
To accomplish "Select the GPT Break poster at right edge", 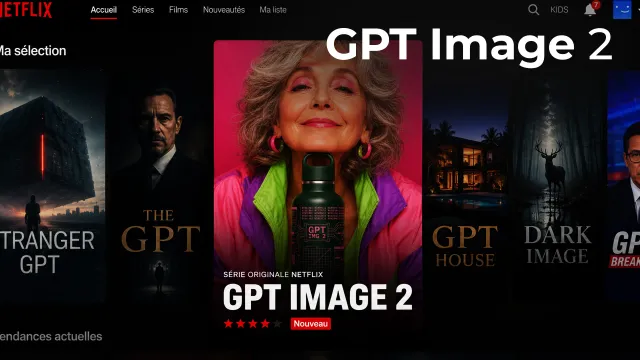I will click(624, 186).
